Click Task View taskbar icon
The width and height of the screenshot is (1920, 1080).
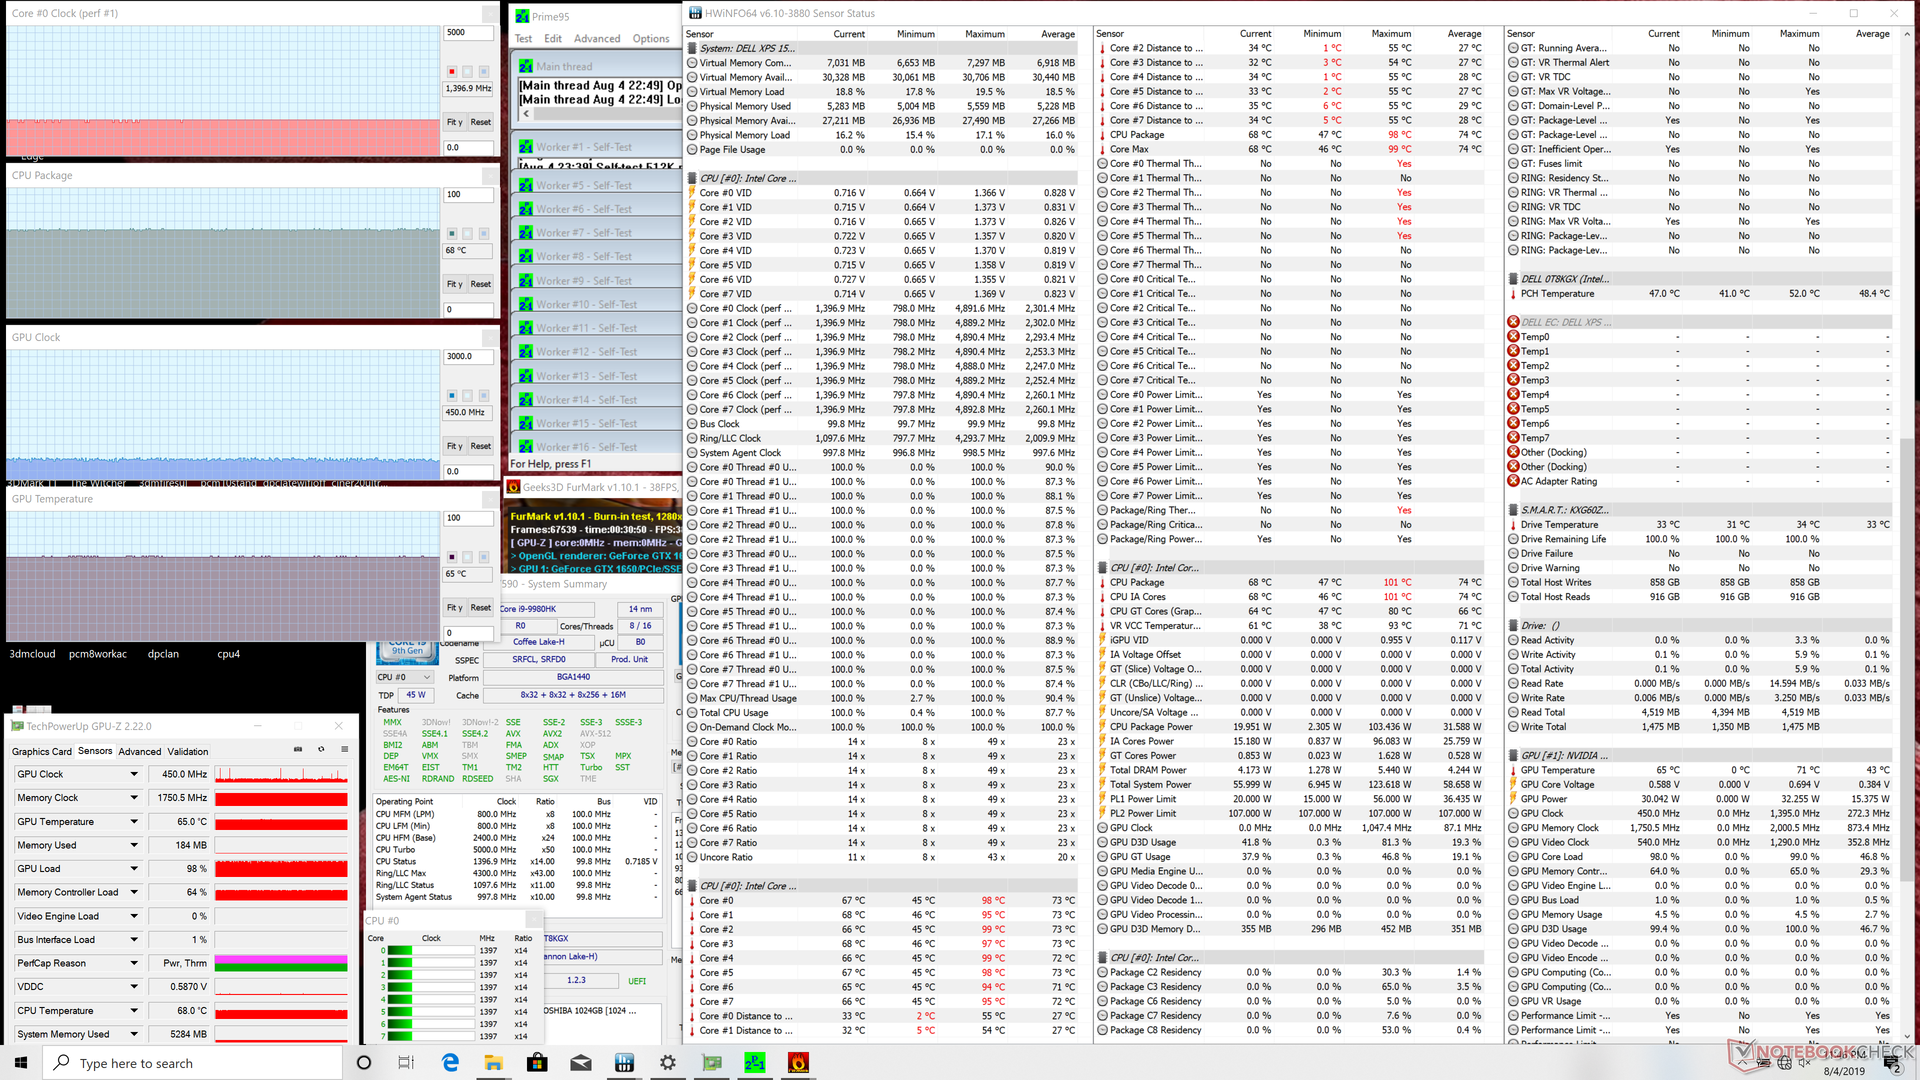(406, 1062)
